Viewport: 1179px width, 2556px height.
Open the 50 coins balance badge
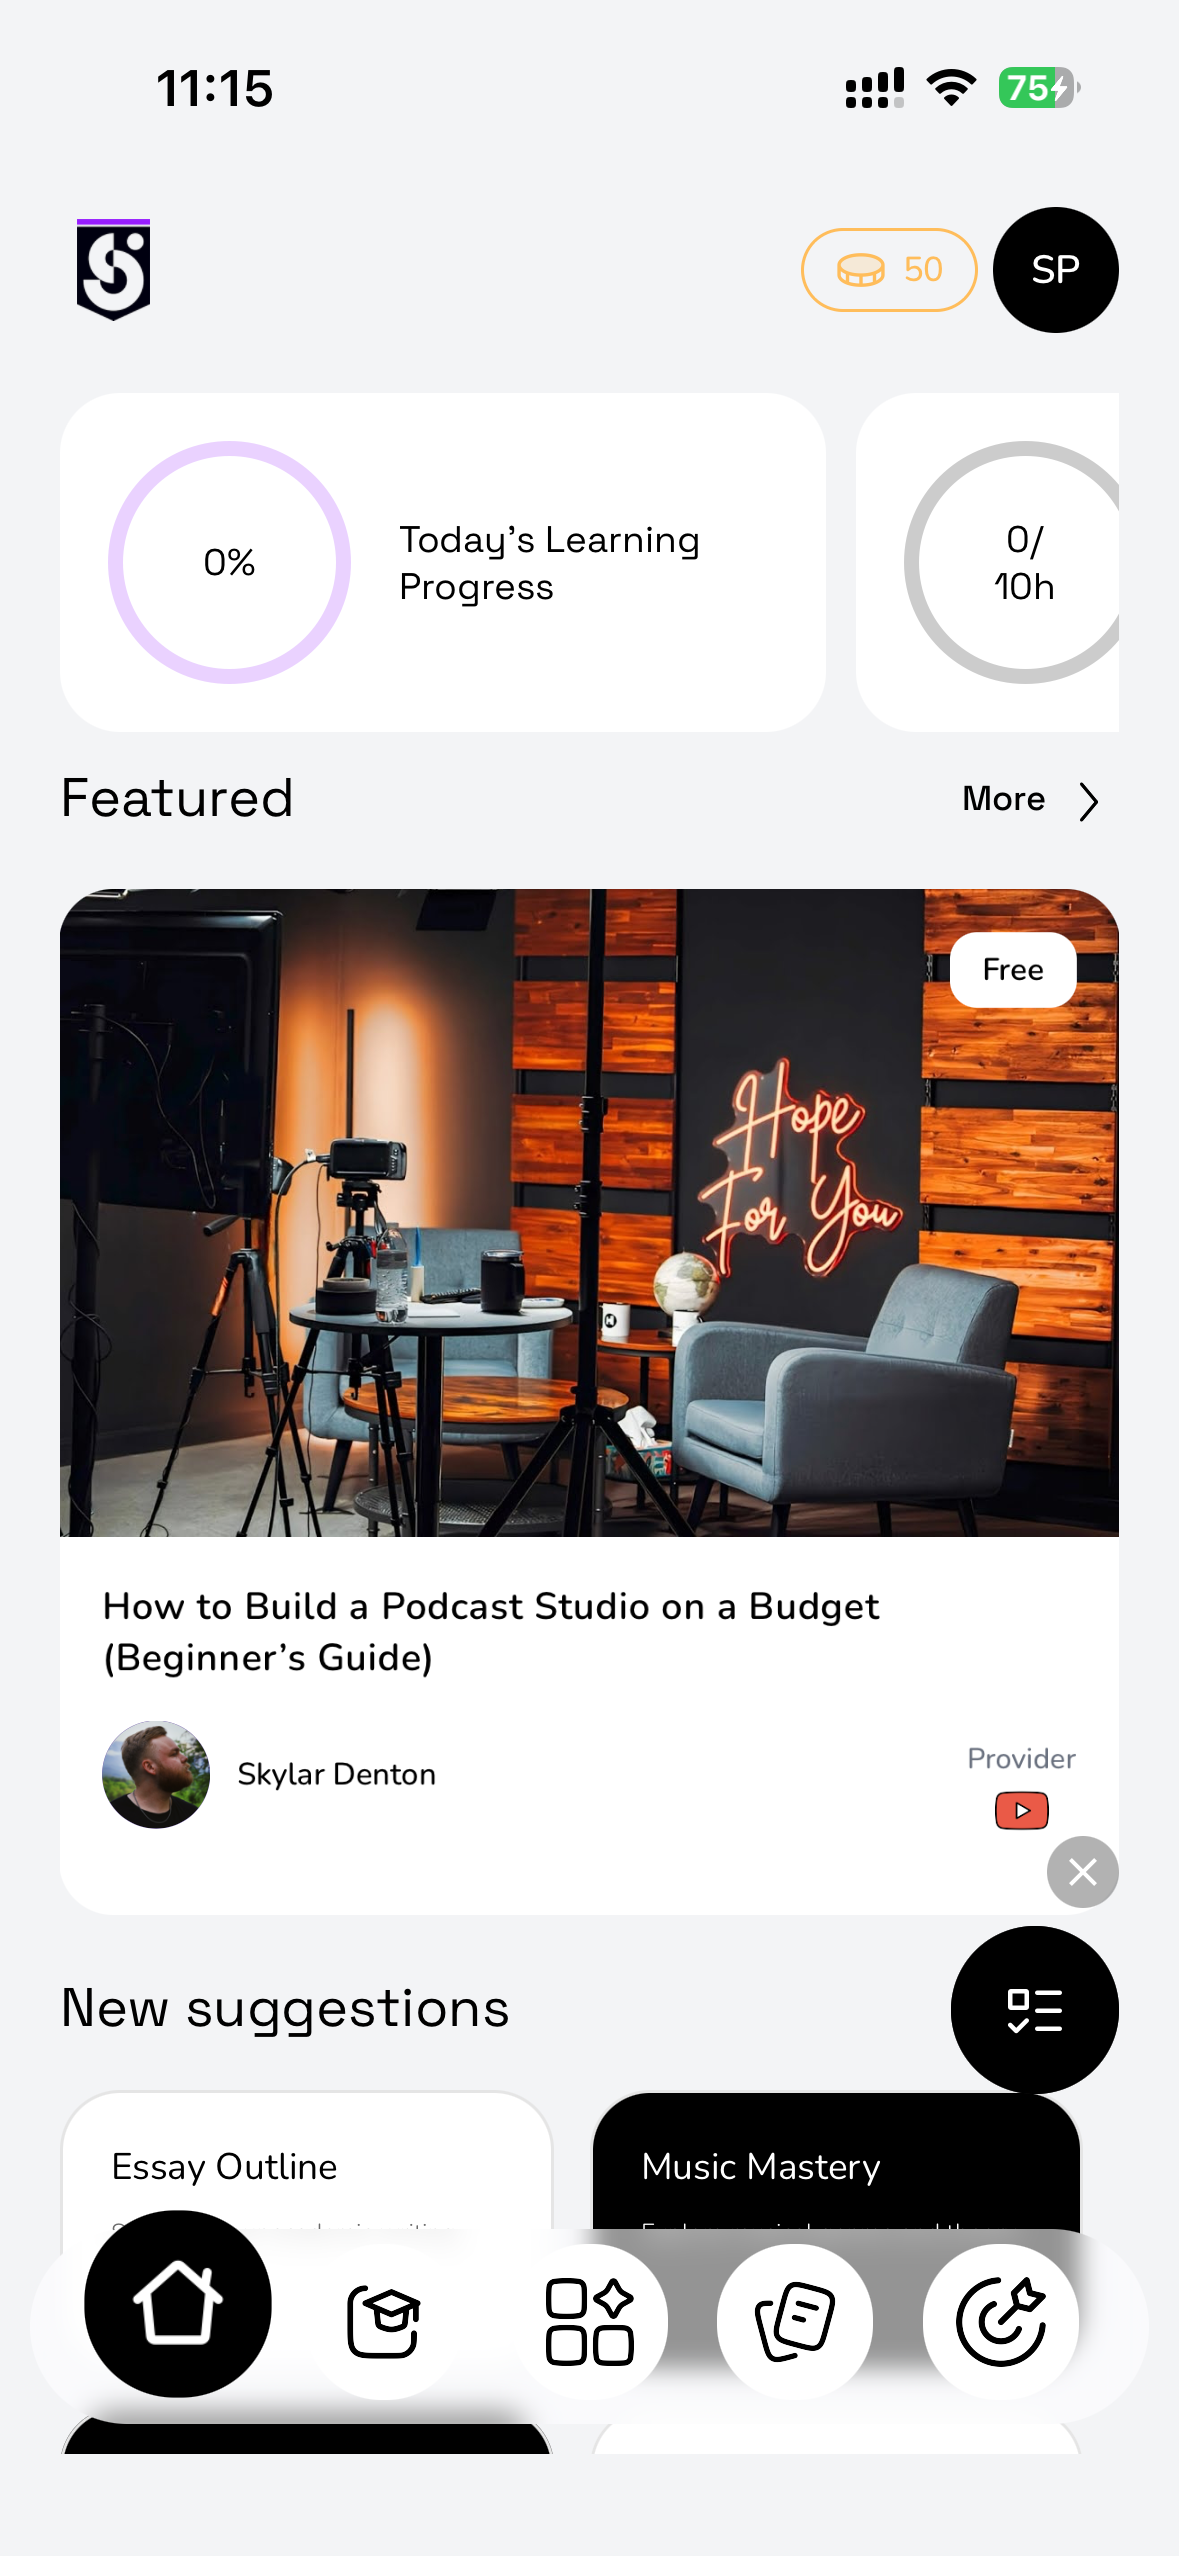pyautogui.click(x=888, y=270)
